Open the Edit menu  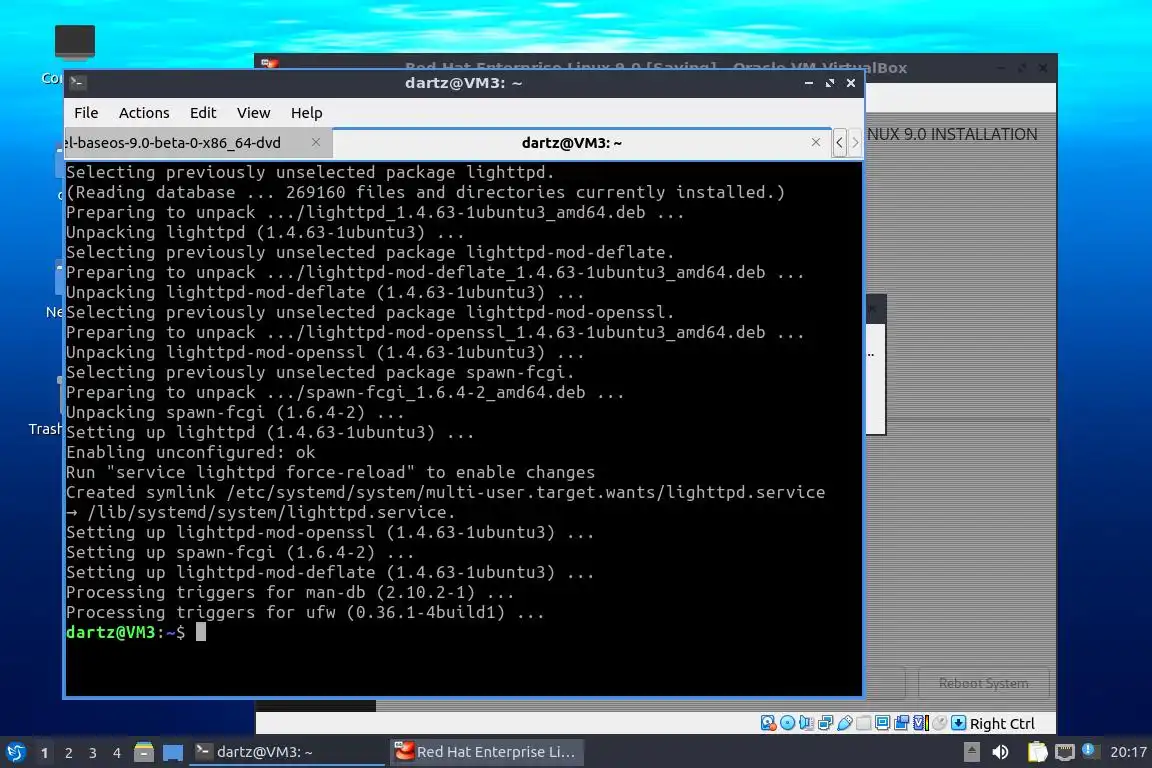pyautogui.click(x=203, y=112)
